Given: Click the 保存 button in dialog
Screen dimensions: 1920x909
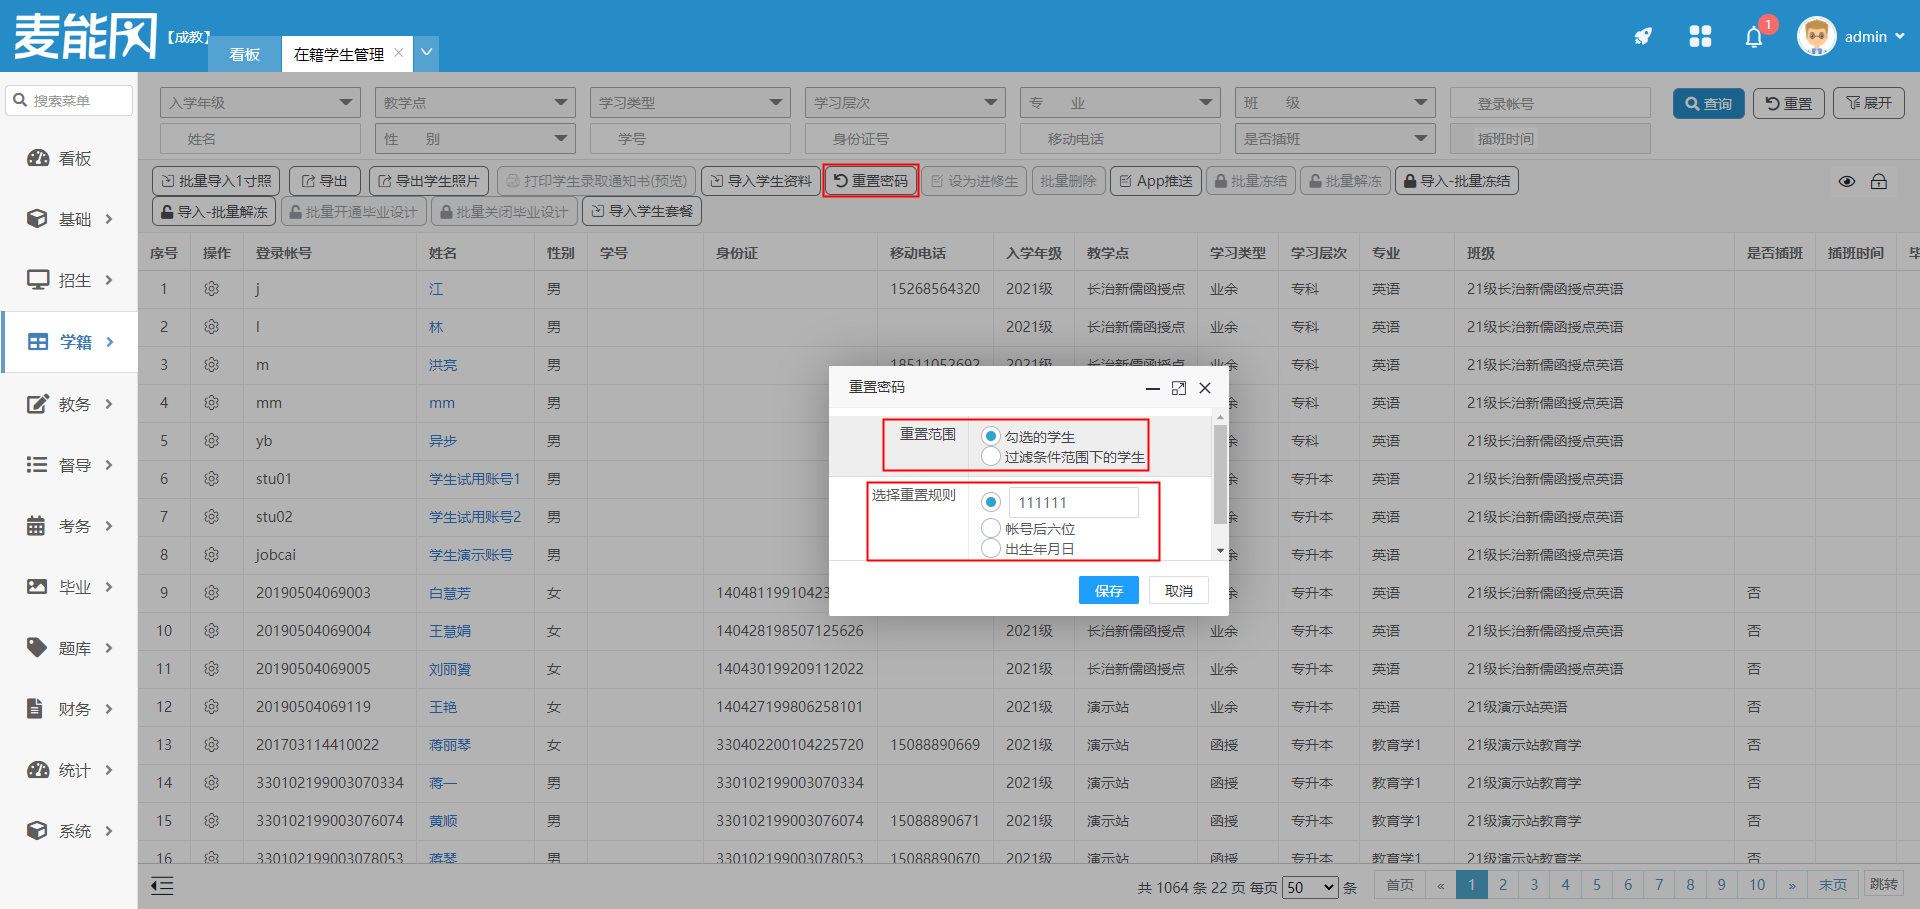Looking at the screenshot, I should [1108, 591].
